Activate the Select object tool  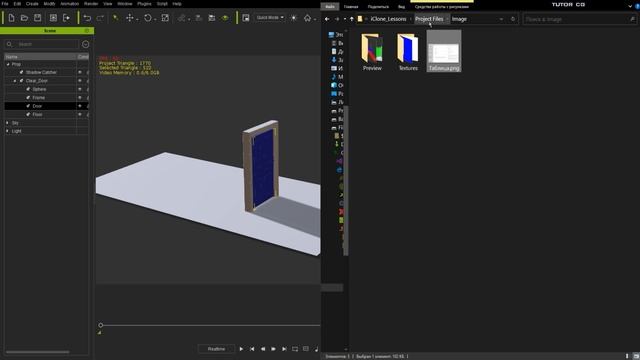pyautogui.click(x=116, y=18)
